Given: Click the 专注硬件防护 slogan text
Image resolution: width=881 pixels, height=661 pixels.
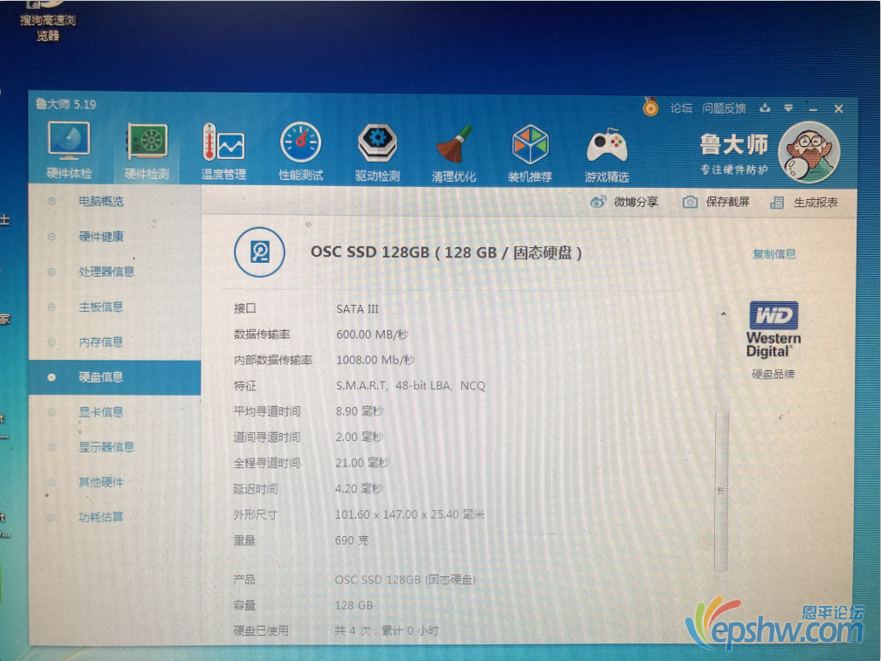Looking at the screenshot, I should [734, 169].
